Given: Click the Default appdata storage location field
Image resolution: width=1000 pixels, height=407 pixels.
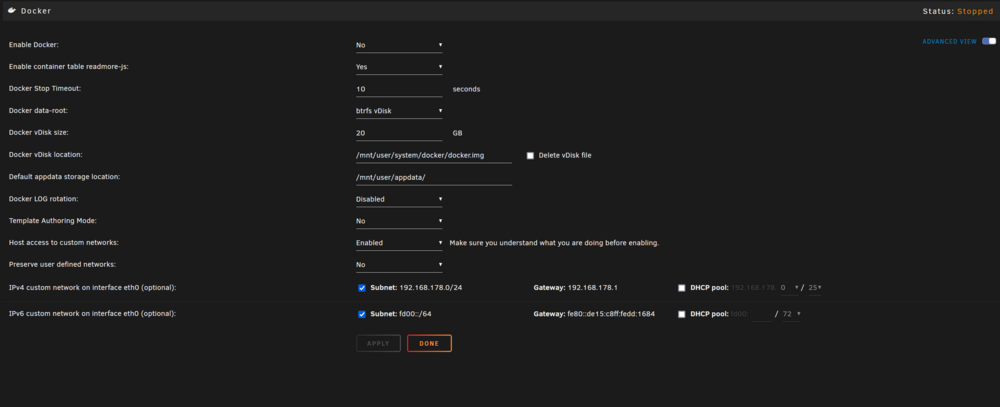Looking at the screenshot, I should tap(434, 177).
